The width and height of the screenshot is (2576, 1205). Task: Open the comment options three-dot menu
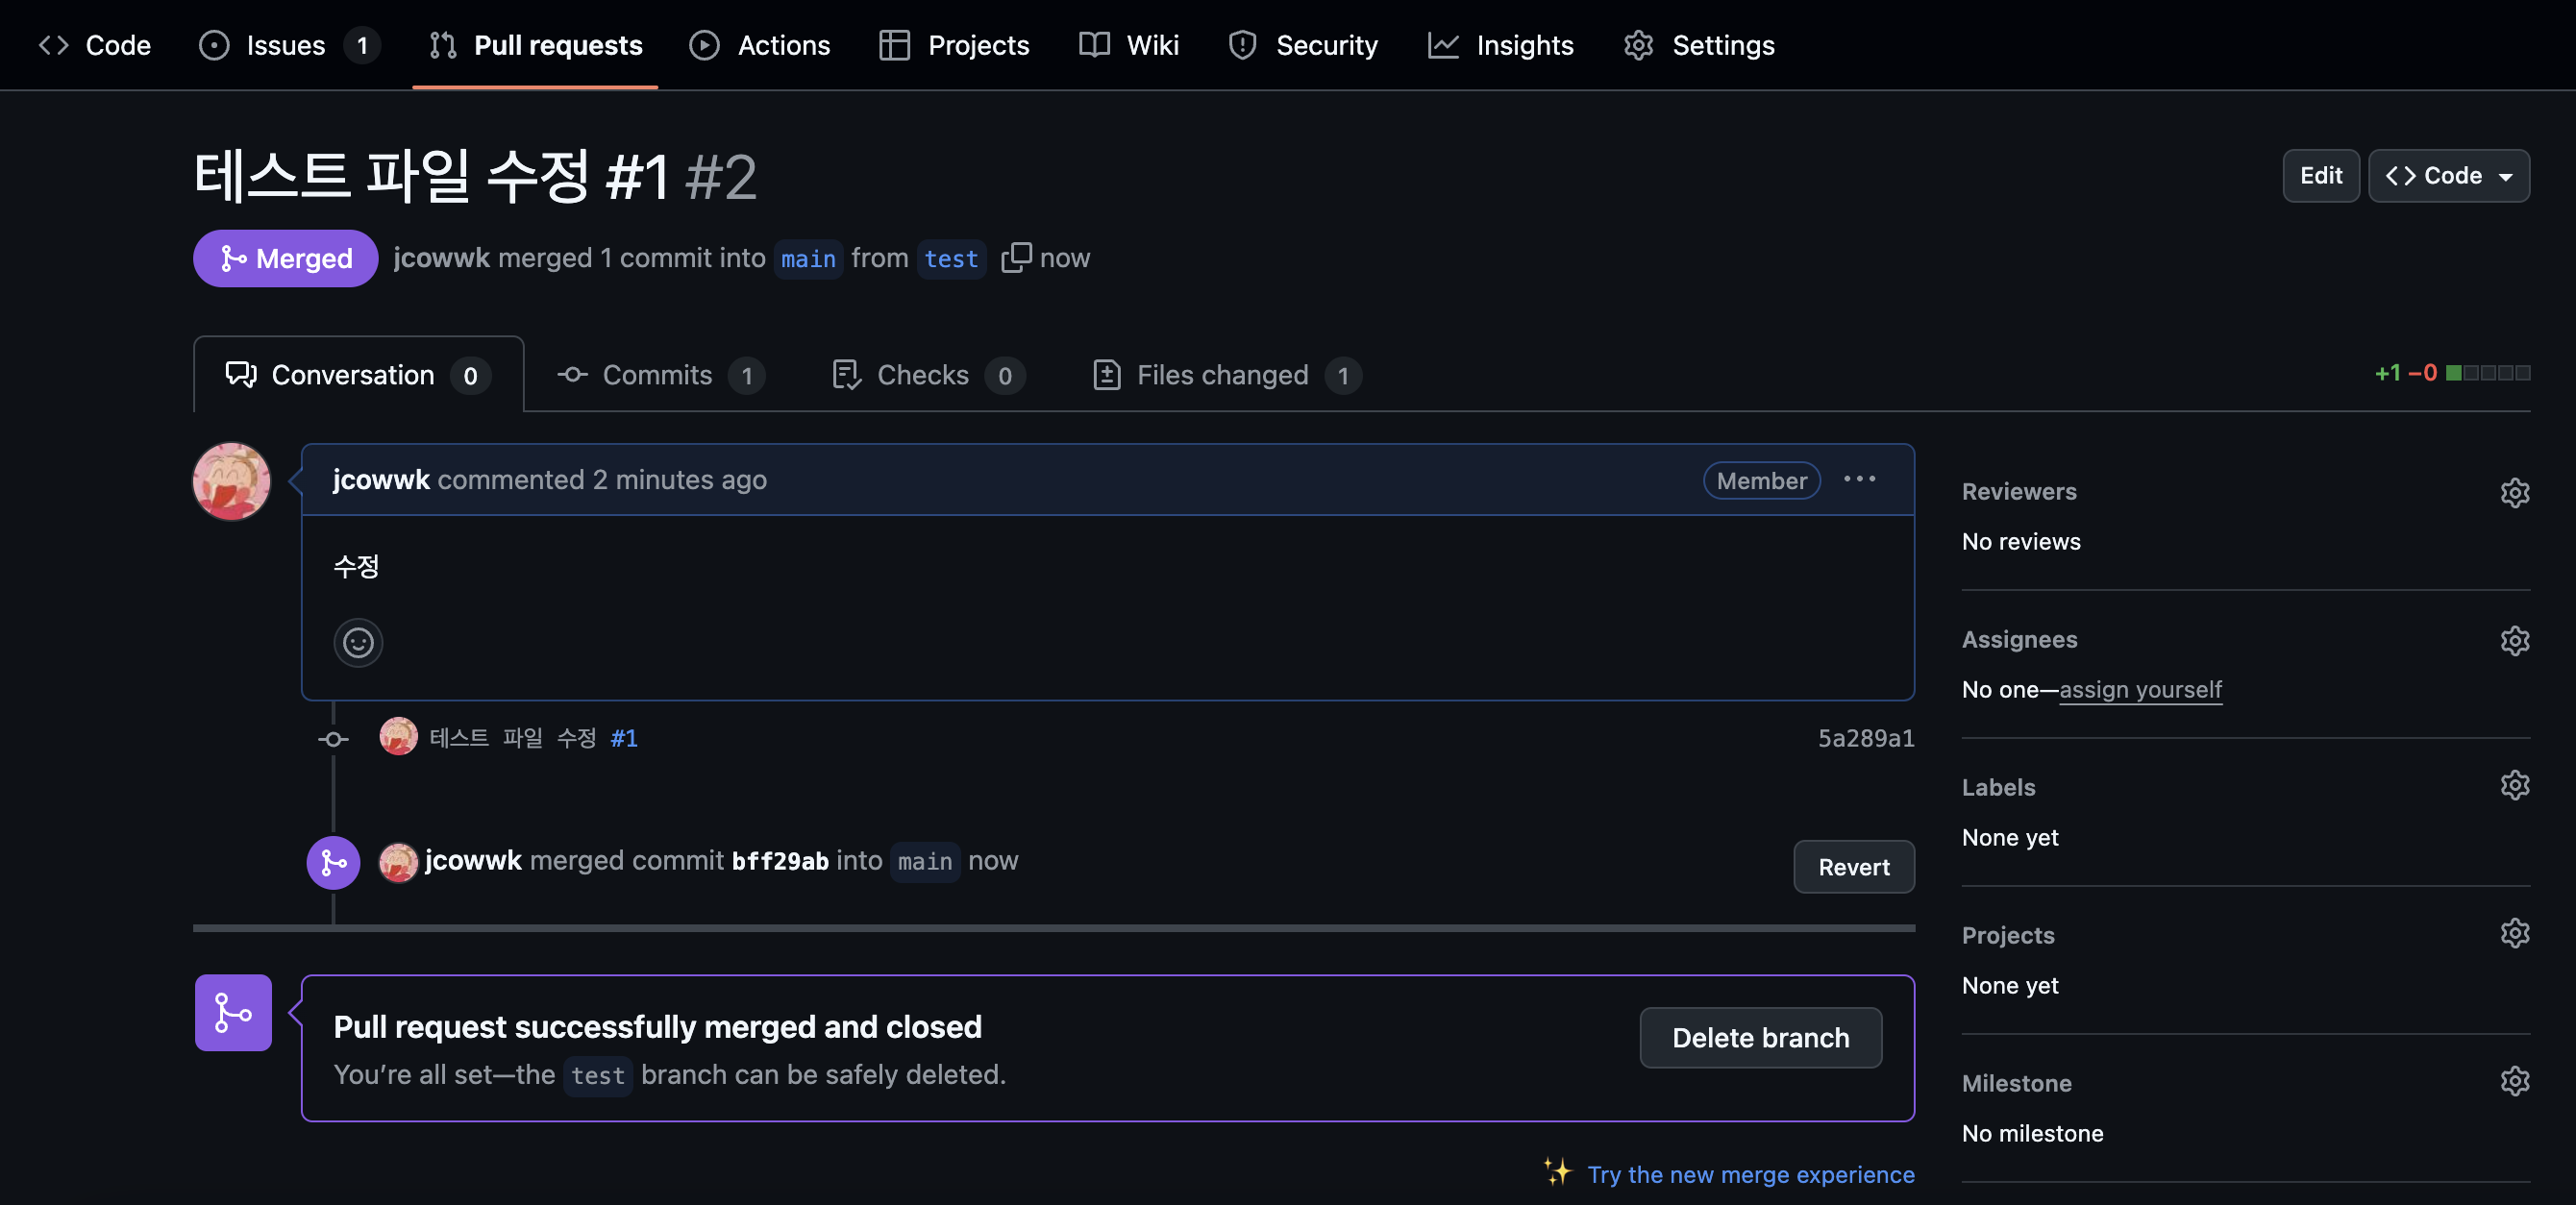[1859, 479]
